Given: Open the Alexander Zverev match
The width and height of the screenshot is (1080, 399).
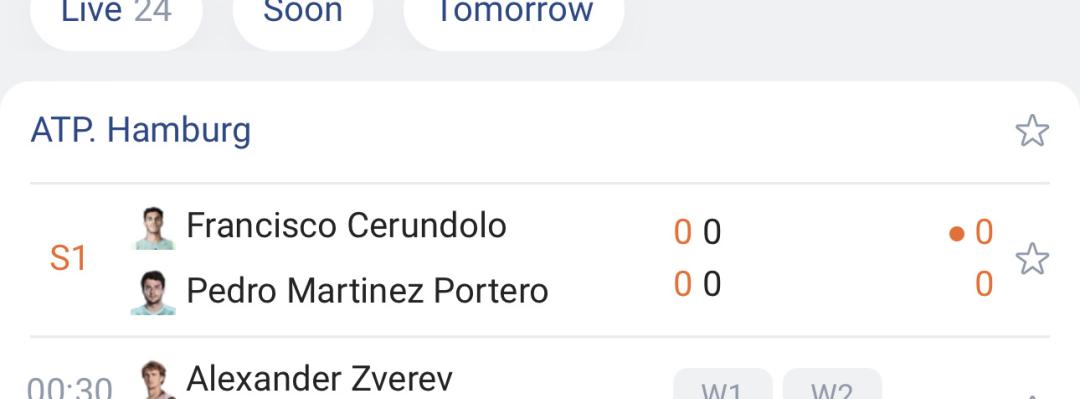Looking at the screenshot, I should tap(320, 379).
